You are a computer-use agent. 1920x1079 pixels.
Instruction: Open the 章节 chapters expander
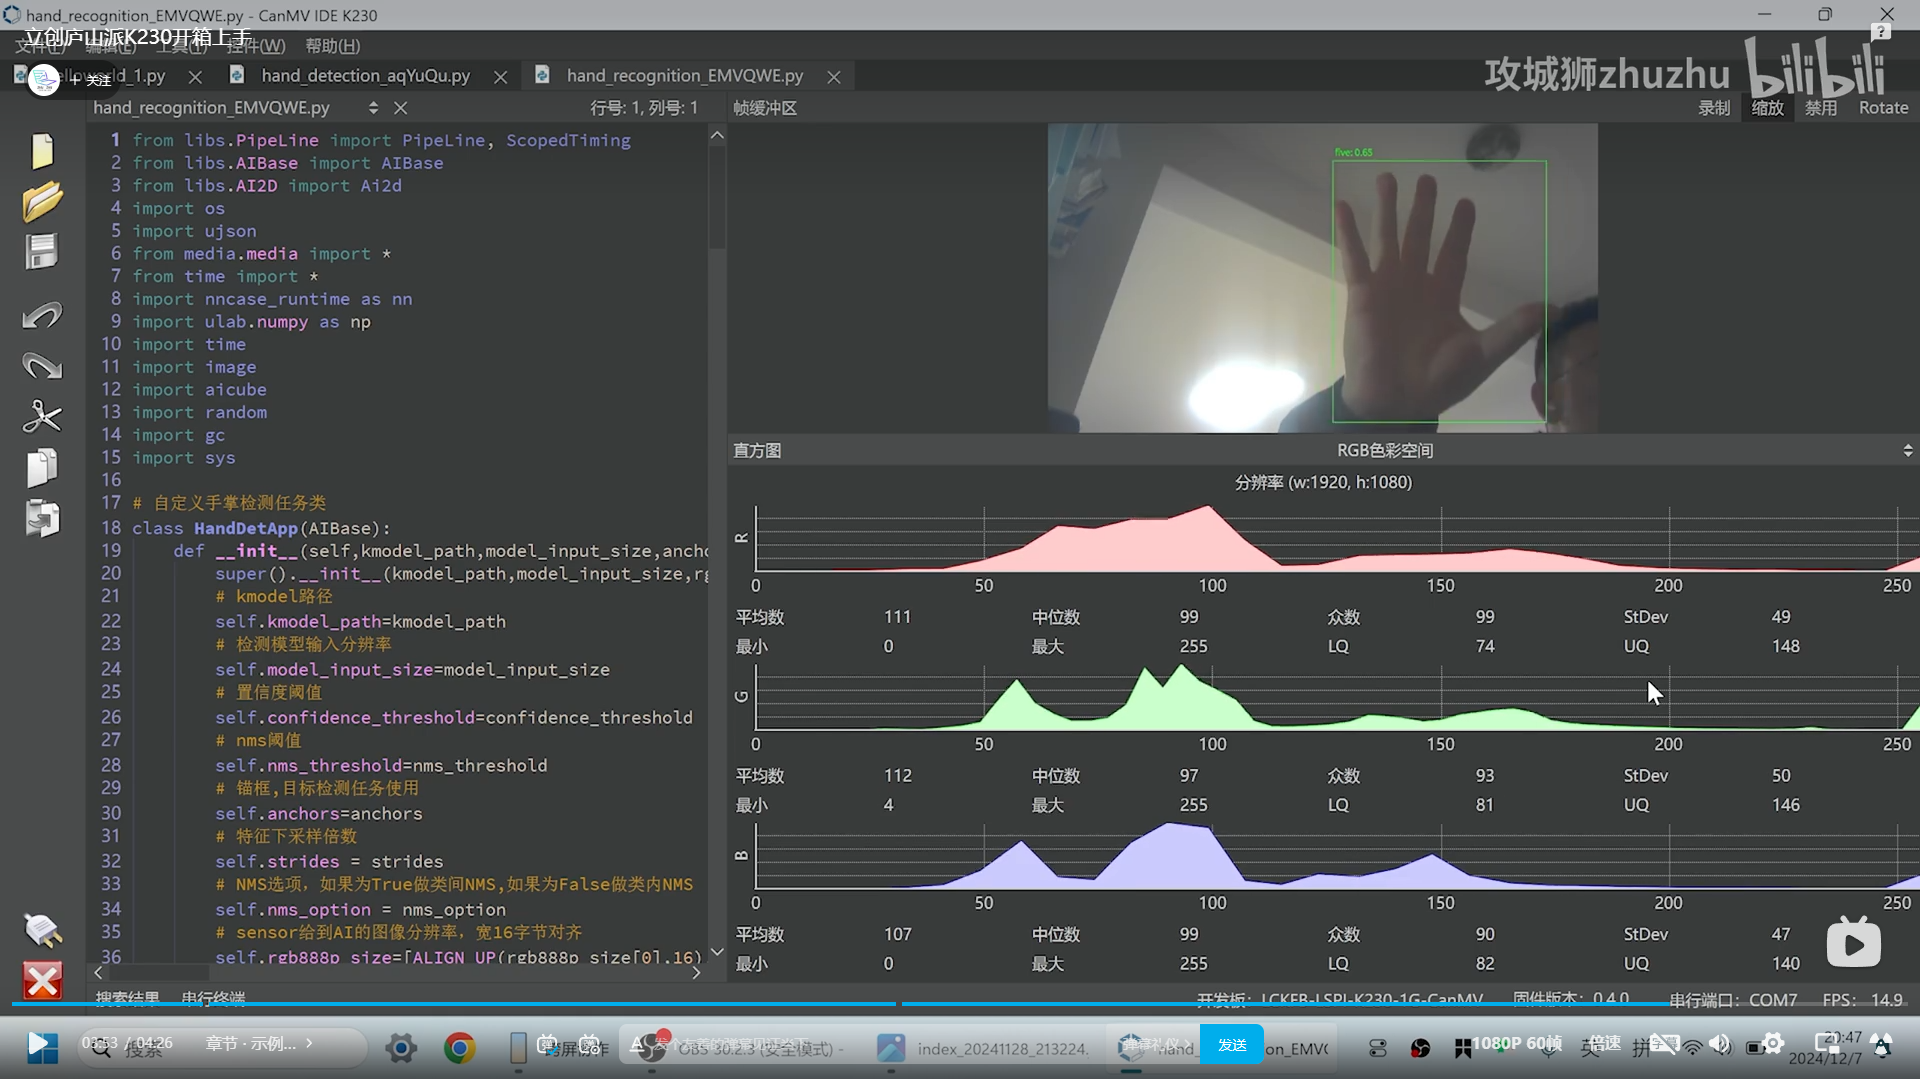pyautogui.click(x=260, y=1043)
